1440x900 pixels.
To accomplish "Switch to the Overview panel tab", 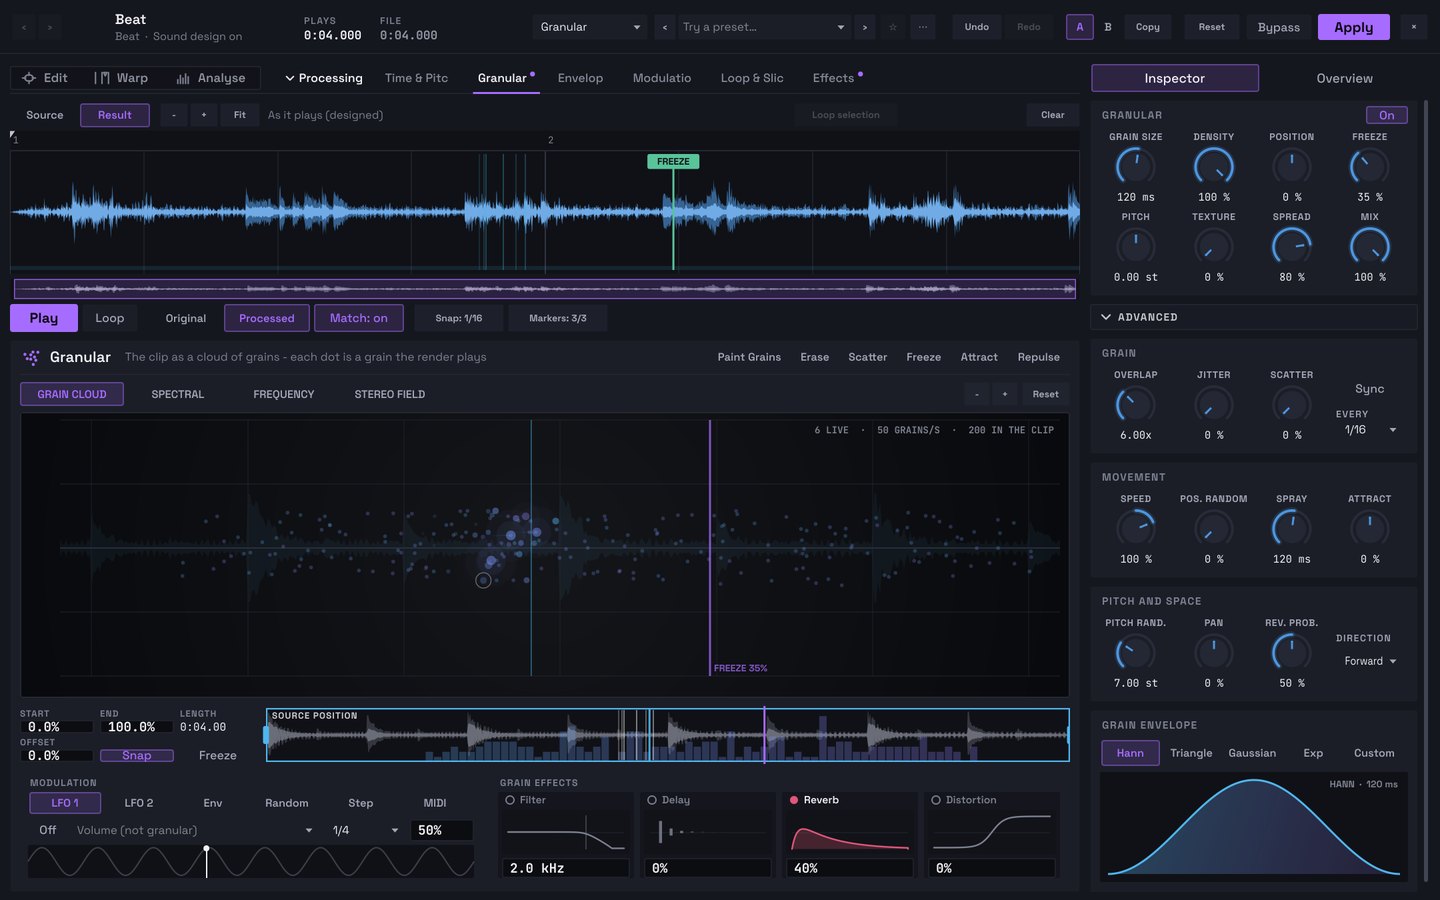I will click(x=1344, y=78).
